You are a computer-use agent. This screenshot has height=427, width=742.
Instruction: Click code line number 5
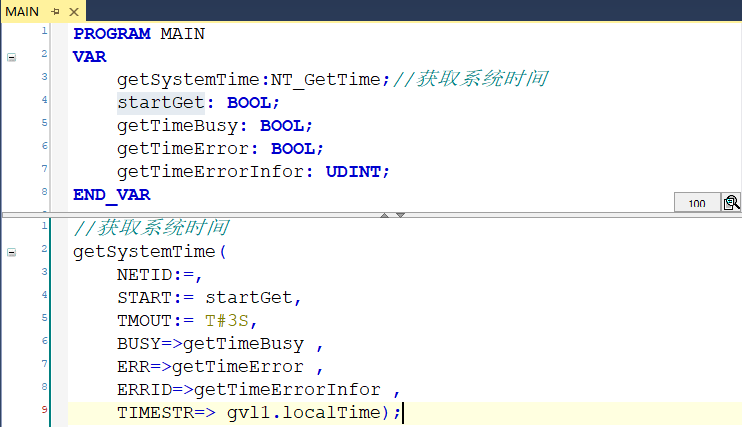pos(44,318)
